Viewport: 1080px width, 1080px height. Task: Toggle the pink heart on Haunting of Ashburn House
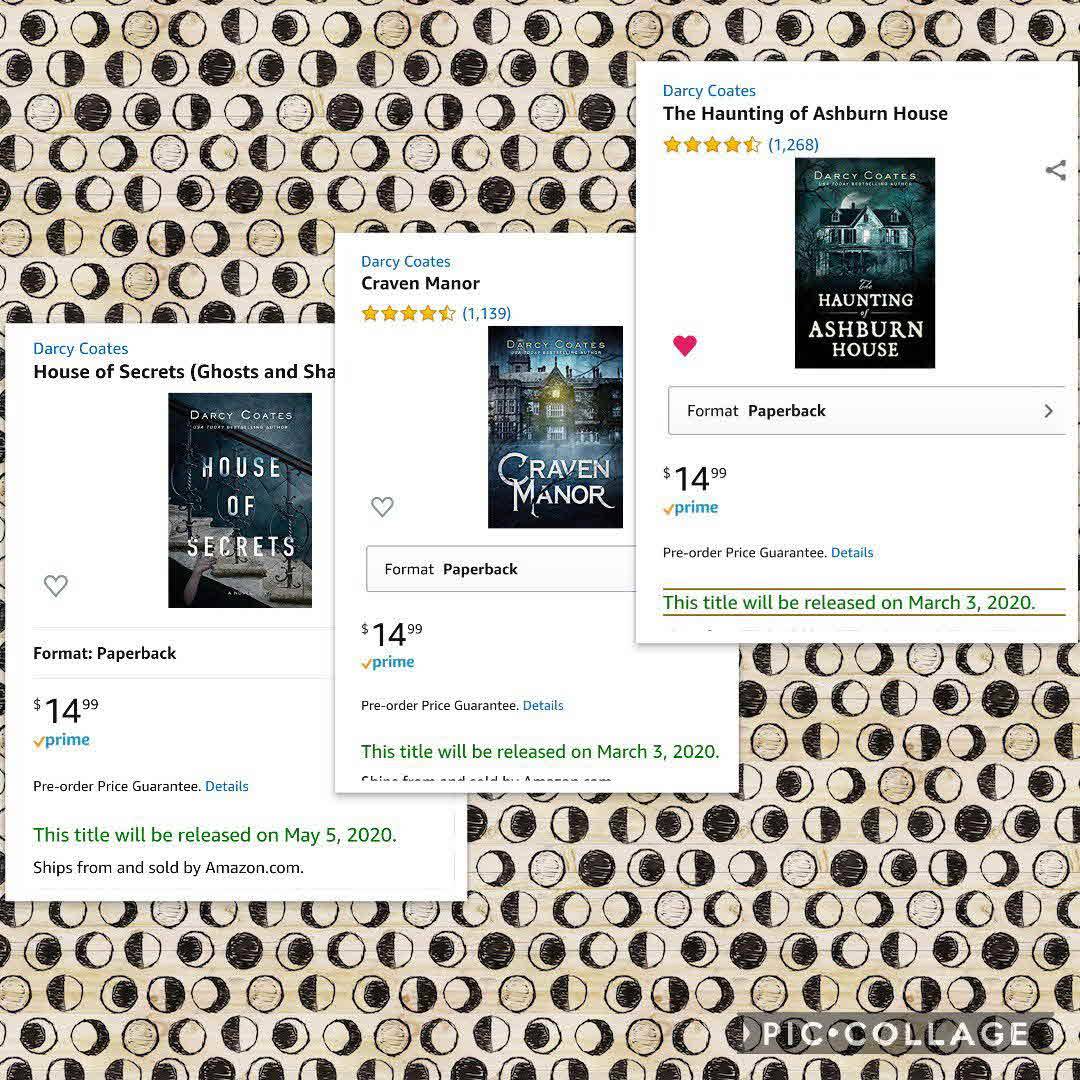(x=685, y=345)
